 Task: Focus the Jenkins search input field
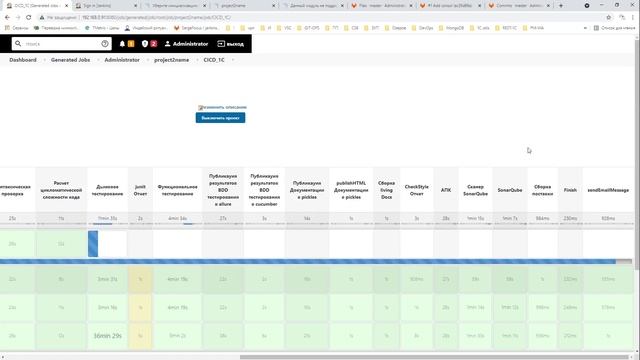(61, 44)
